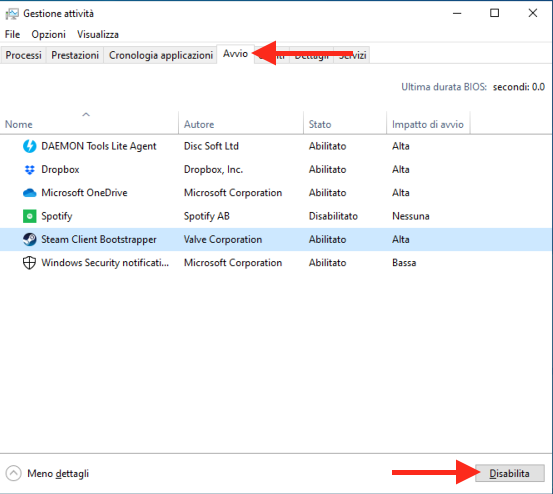
Task: Click Ultima durata BIOS label
Action: point(444,87)
